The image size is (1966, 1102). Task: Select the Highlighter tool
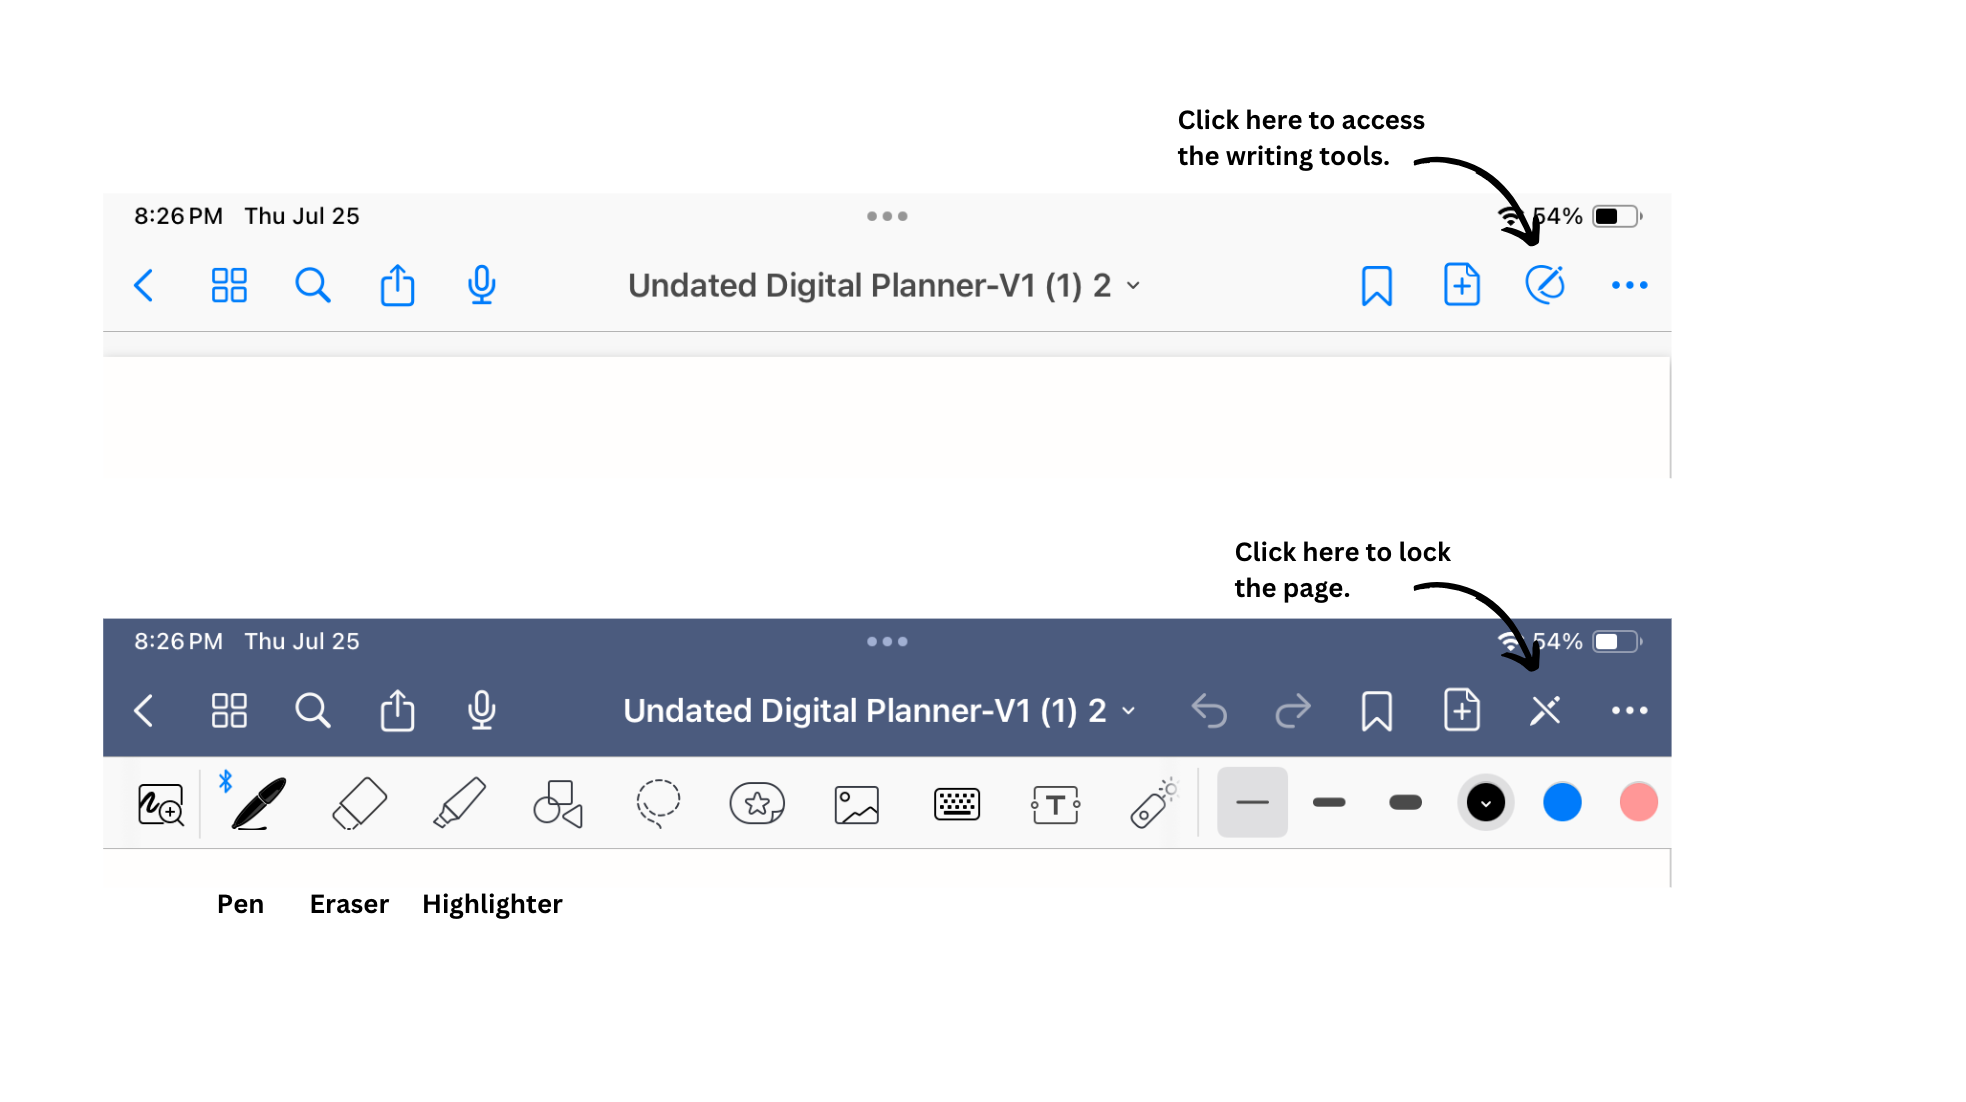click(459, 803)
